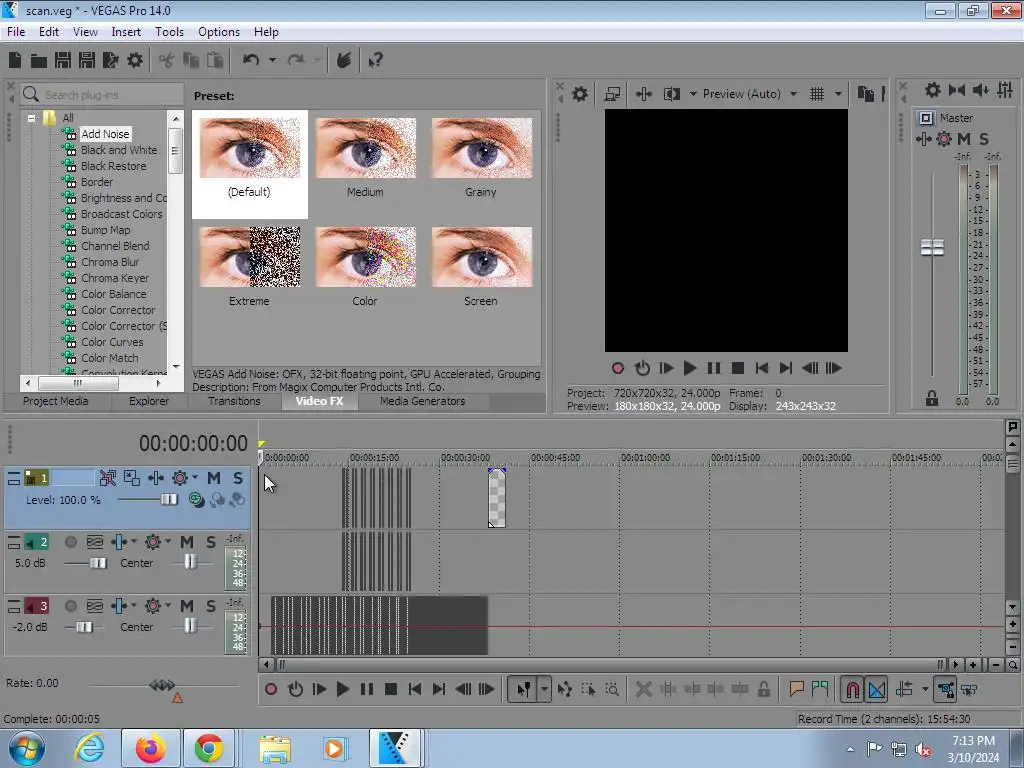
Task: Click the Open project folder icon
Action: coord(39,61)
